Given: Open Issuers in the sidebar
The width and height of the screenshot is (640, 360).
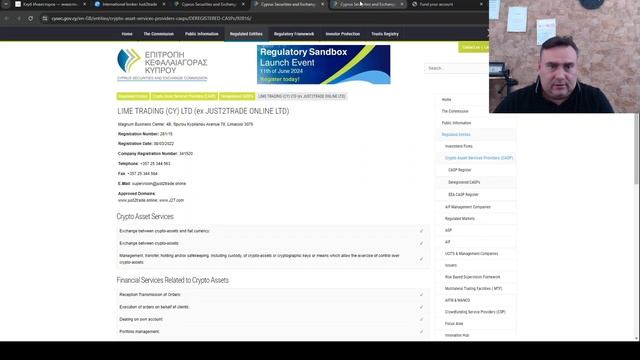Looking at the screenshot, I should pos(451,265).
